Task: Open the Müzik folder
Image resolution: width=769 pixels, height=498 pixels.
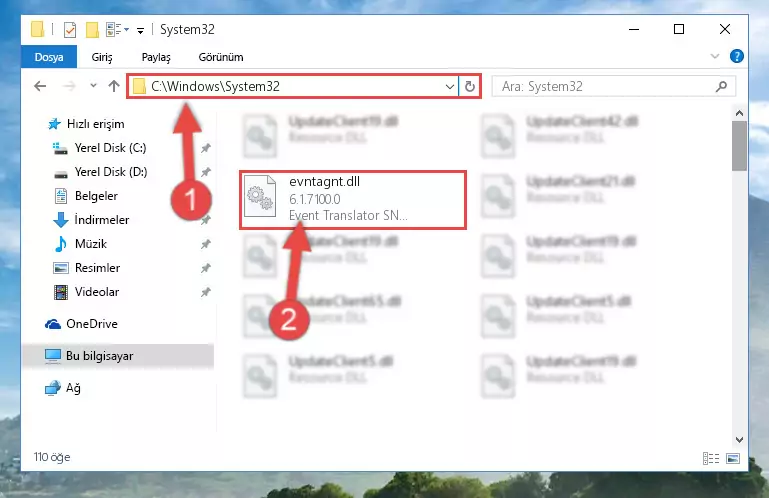Action: [x=91, y=244]
